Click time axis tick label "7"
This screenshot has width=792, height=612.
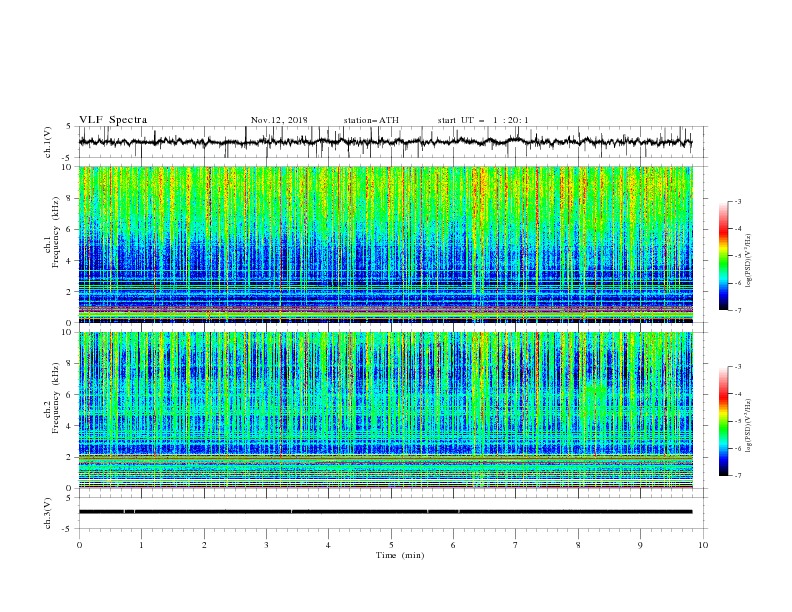point(516,545)
